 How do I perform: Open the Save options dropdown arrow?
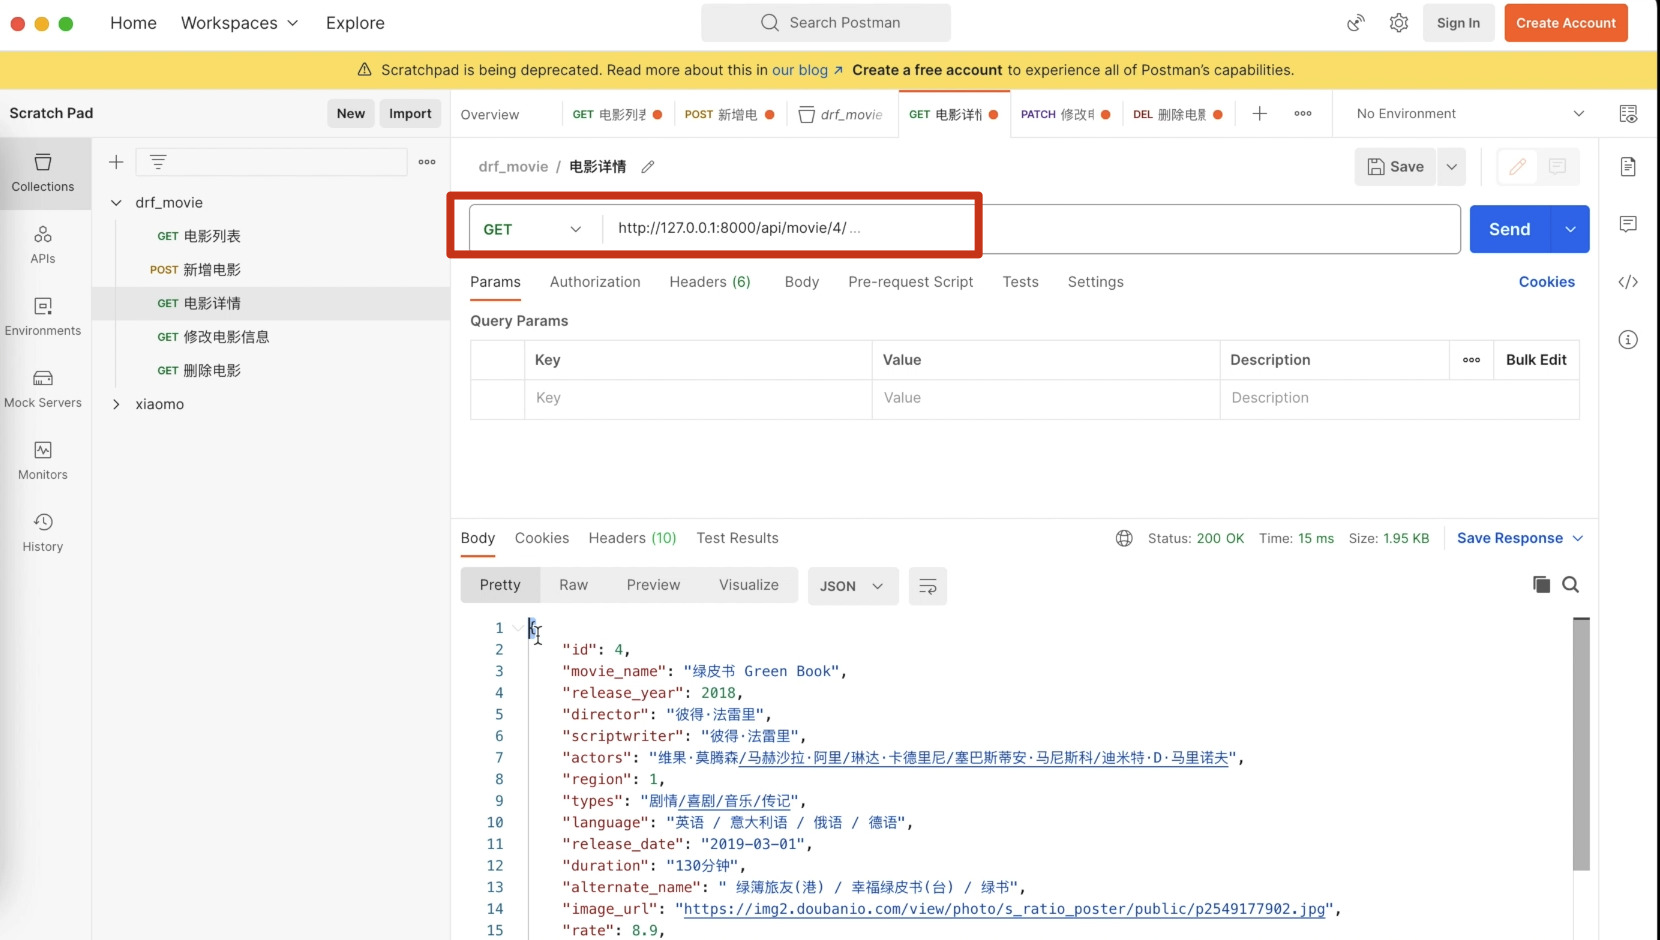1451,167
